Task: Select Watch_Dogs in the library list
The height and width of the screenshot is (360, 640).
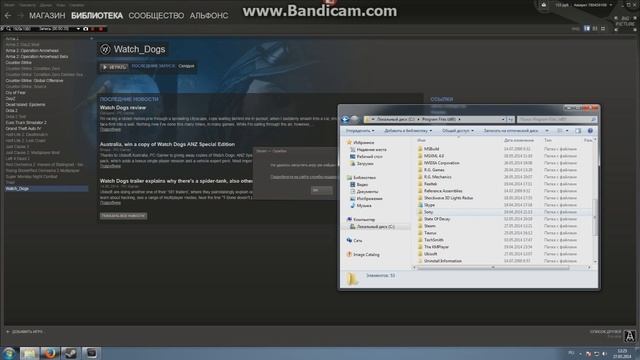Action: click(x=46, y=189)
